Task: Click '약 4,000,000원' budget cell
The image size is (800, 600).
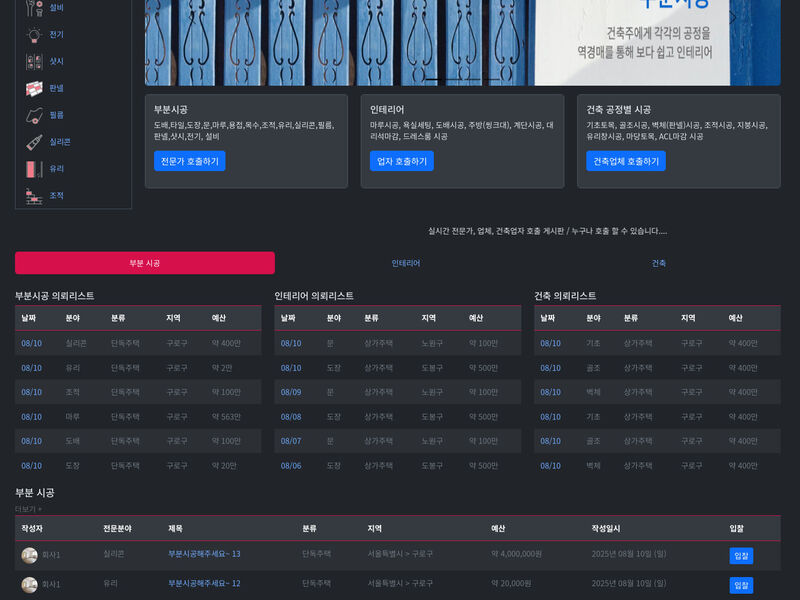Action: tap(516, 554)
